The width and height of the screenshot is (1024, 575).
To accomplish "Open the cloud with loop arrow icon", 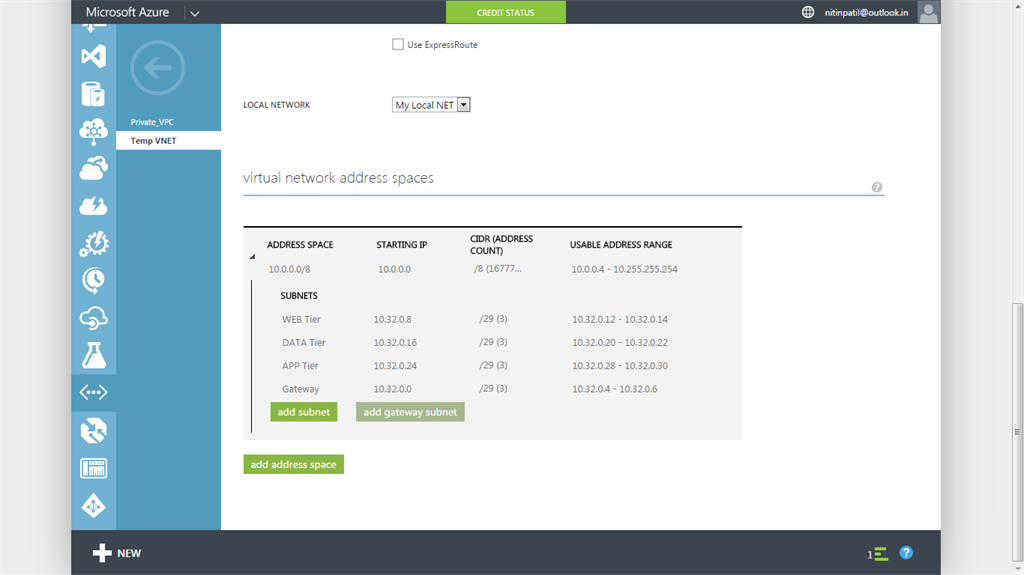I will coord(93,318).
